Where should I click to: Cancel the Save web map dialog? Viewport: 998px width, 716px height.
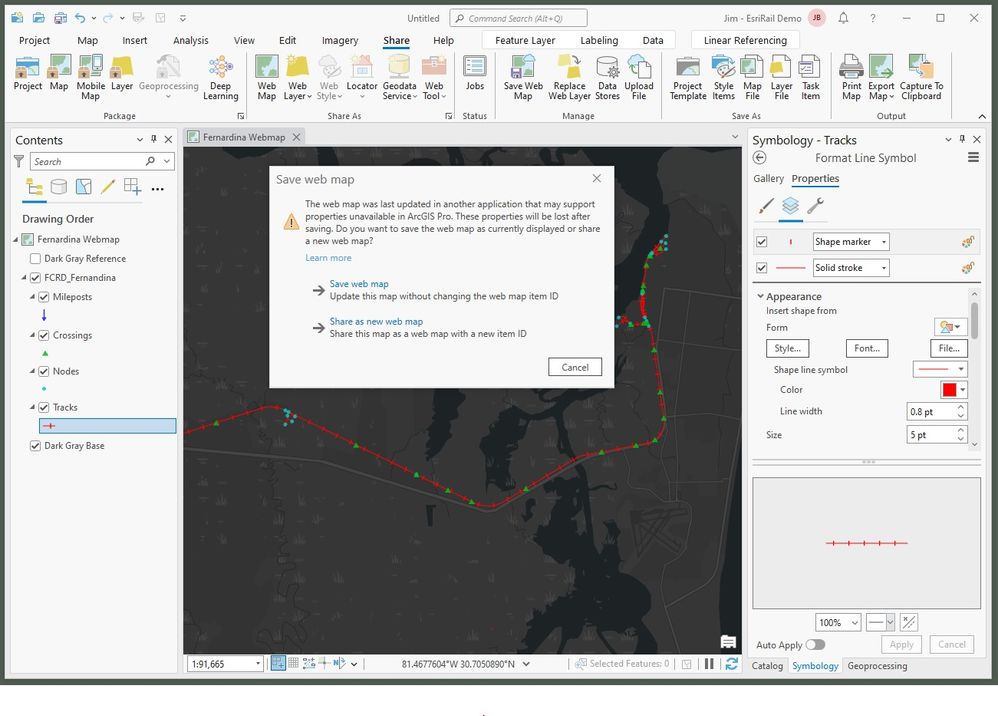coord(575,367)
